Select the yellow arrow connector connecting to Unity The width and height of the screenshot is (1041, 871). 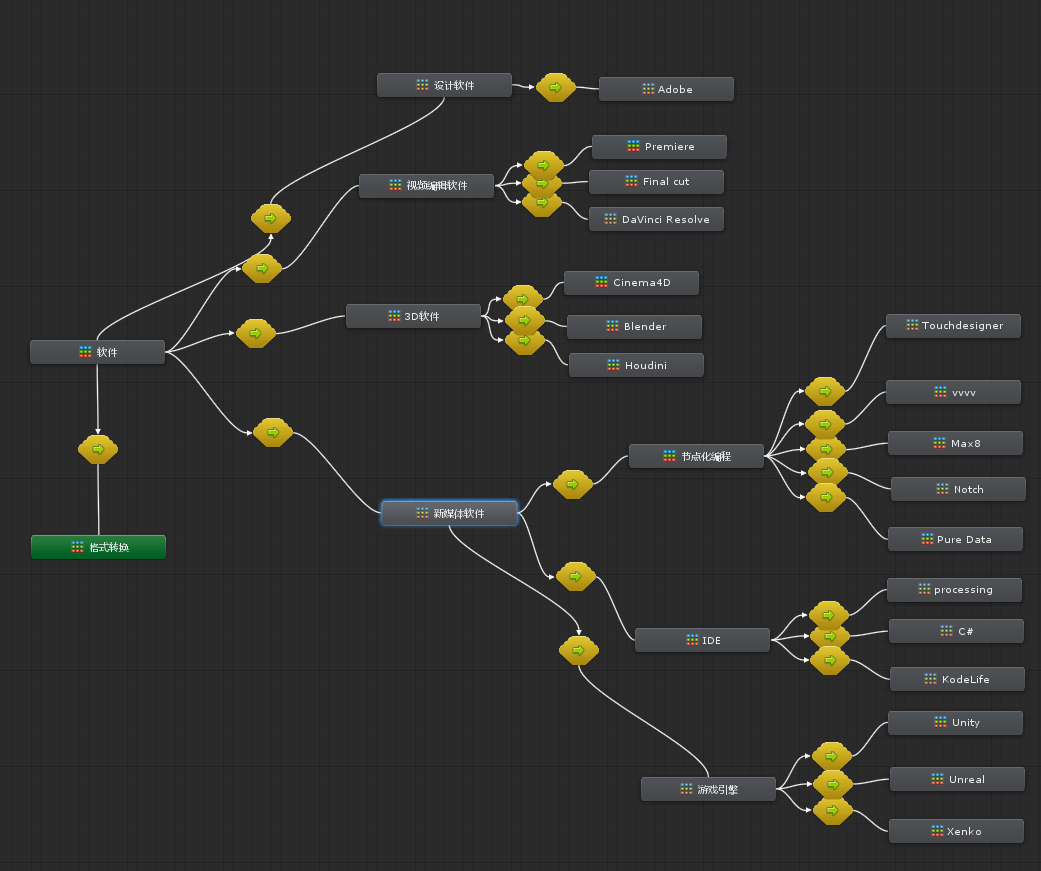pos(832,755)
